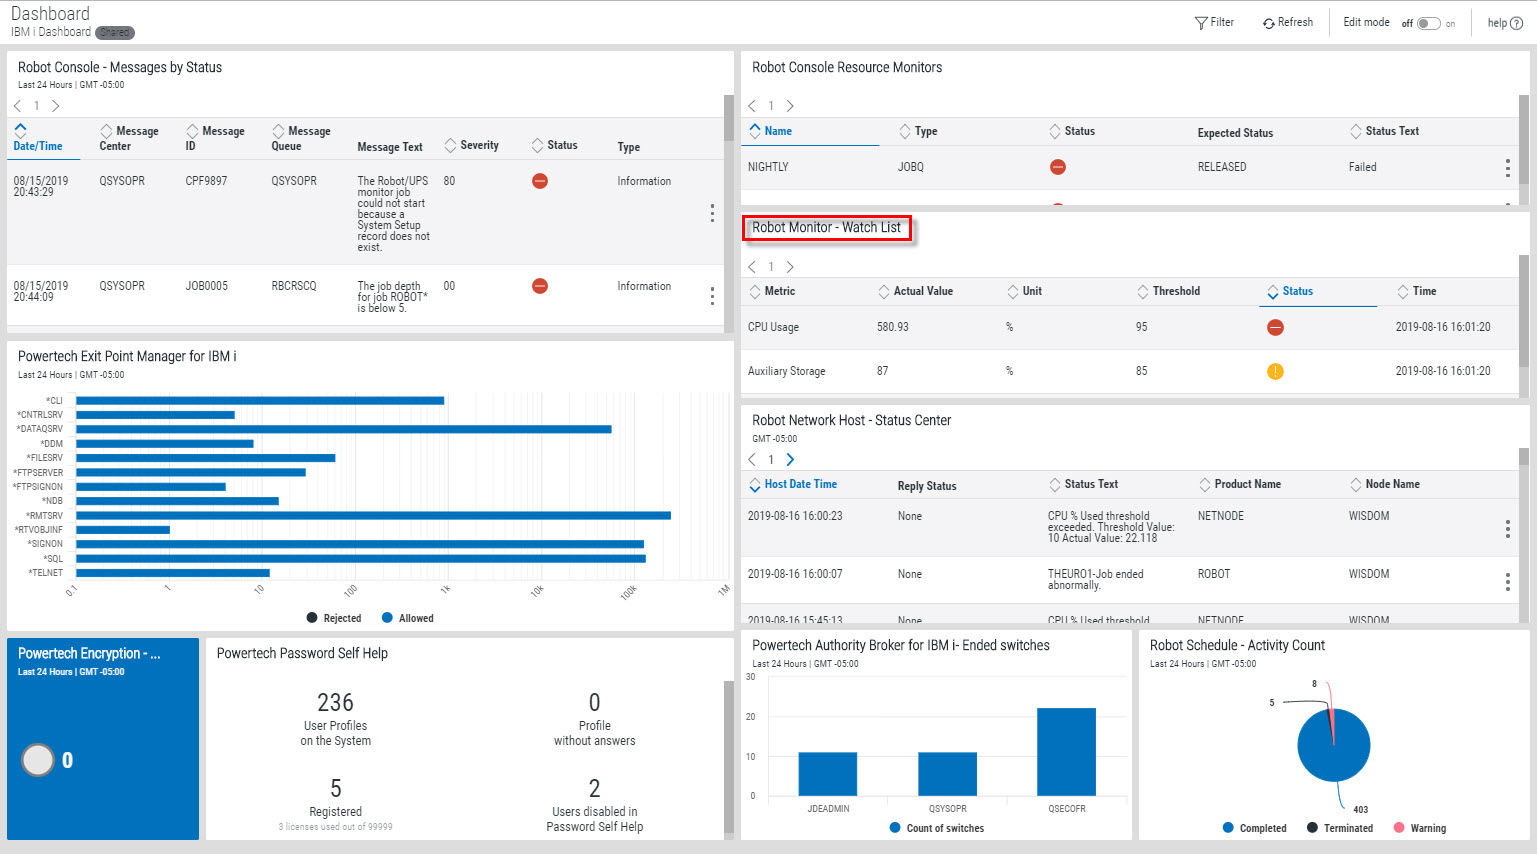Click the red status icon for NIGHTLY

(x=1058, y=167)
